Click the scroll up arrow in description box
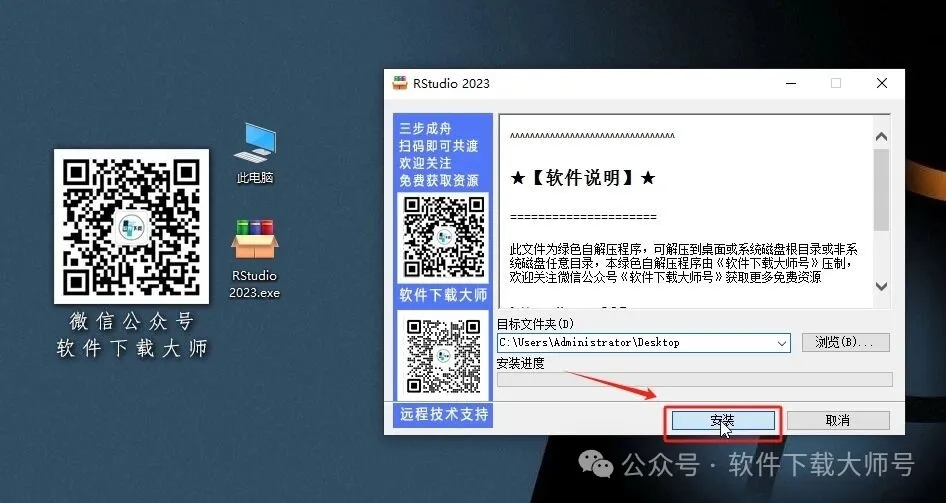The width and height of the screenshot is (946, 503). point(881,137)
